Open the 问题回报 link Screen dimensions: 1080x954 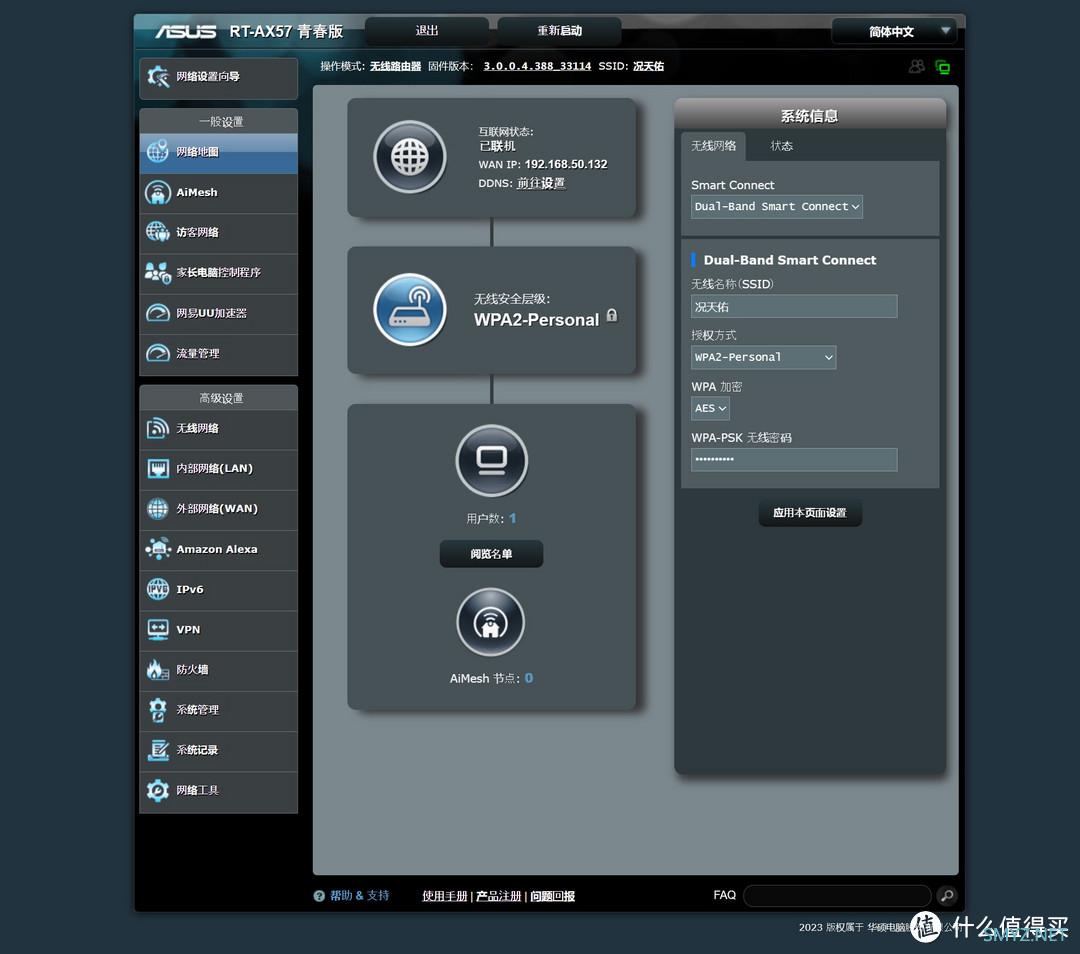(552, 895)
